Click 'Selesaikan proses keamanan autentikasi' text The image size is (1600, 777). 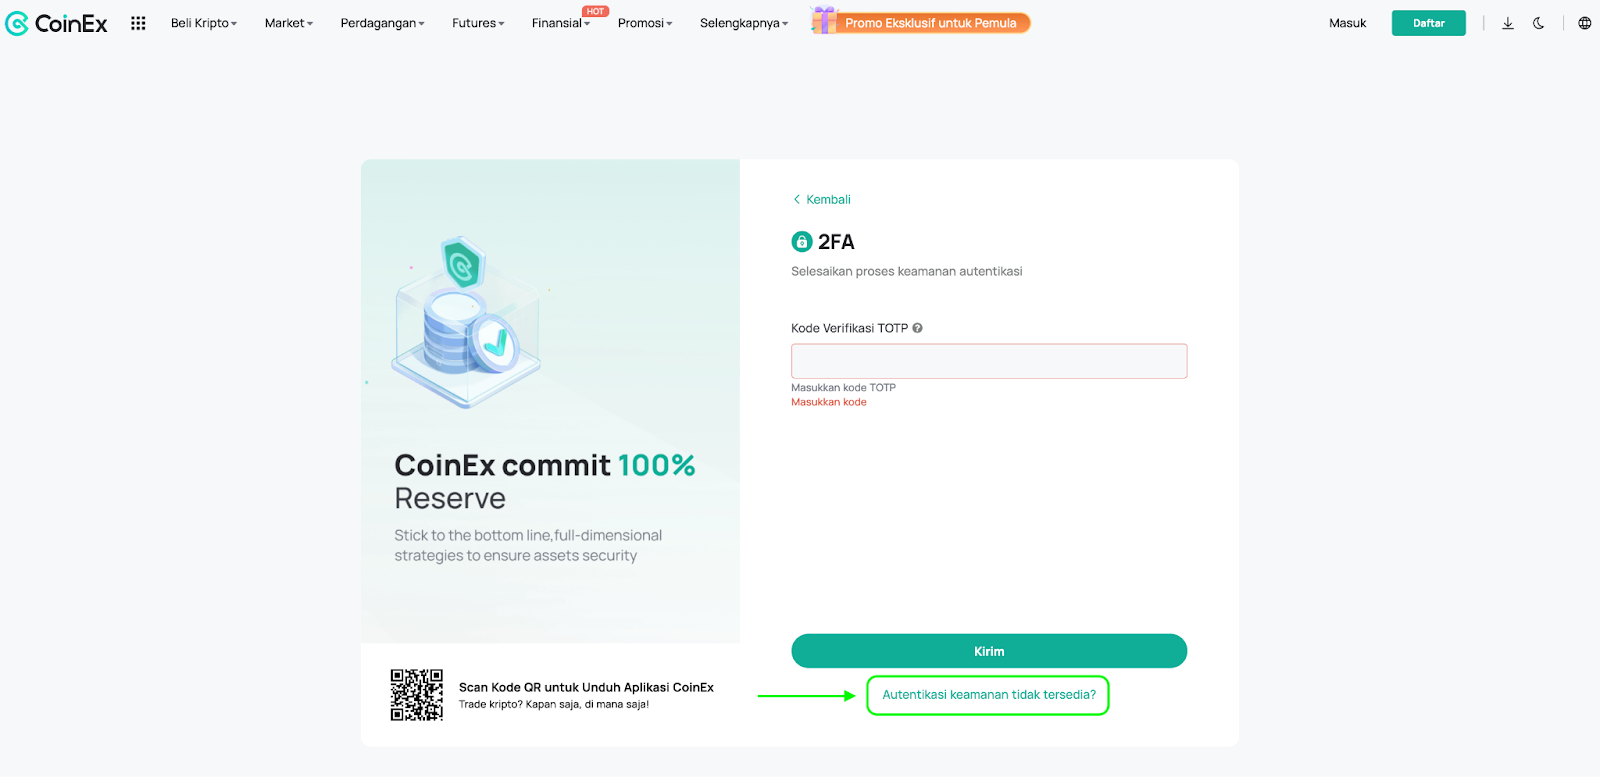(x=907, y=271)
